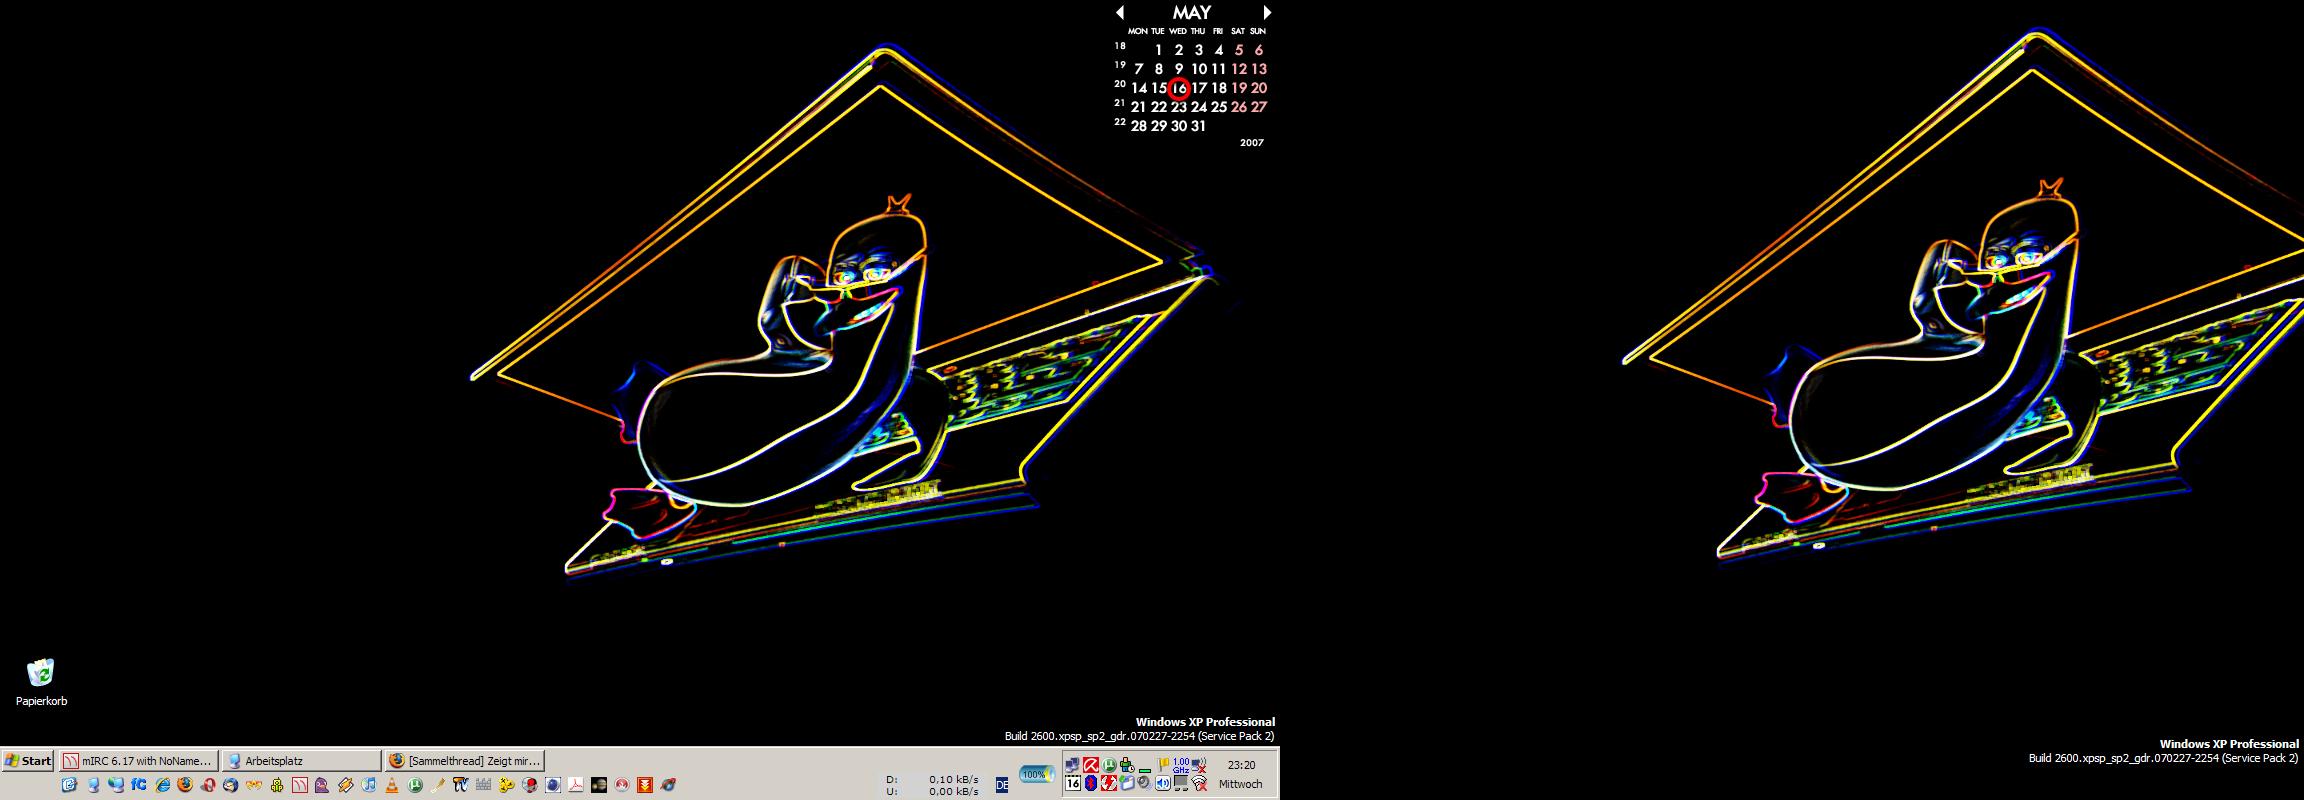Launch mIRC from the quick launch bar

(x=299, y=785)
